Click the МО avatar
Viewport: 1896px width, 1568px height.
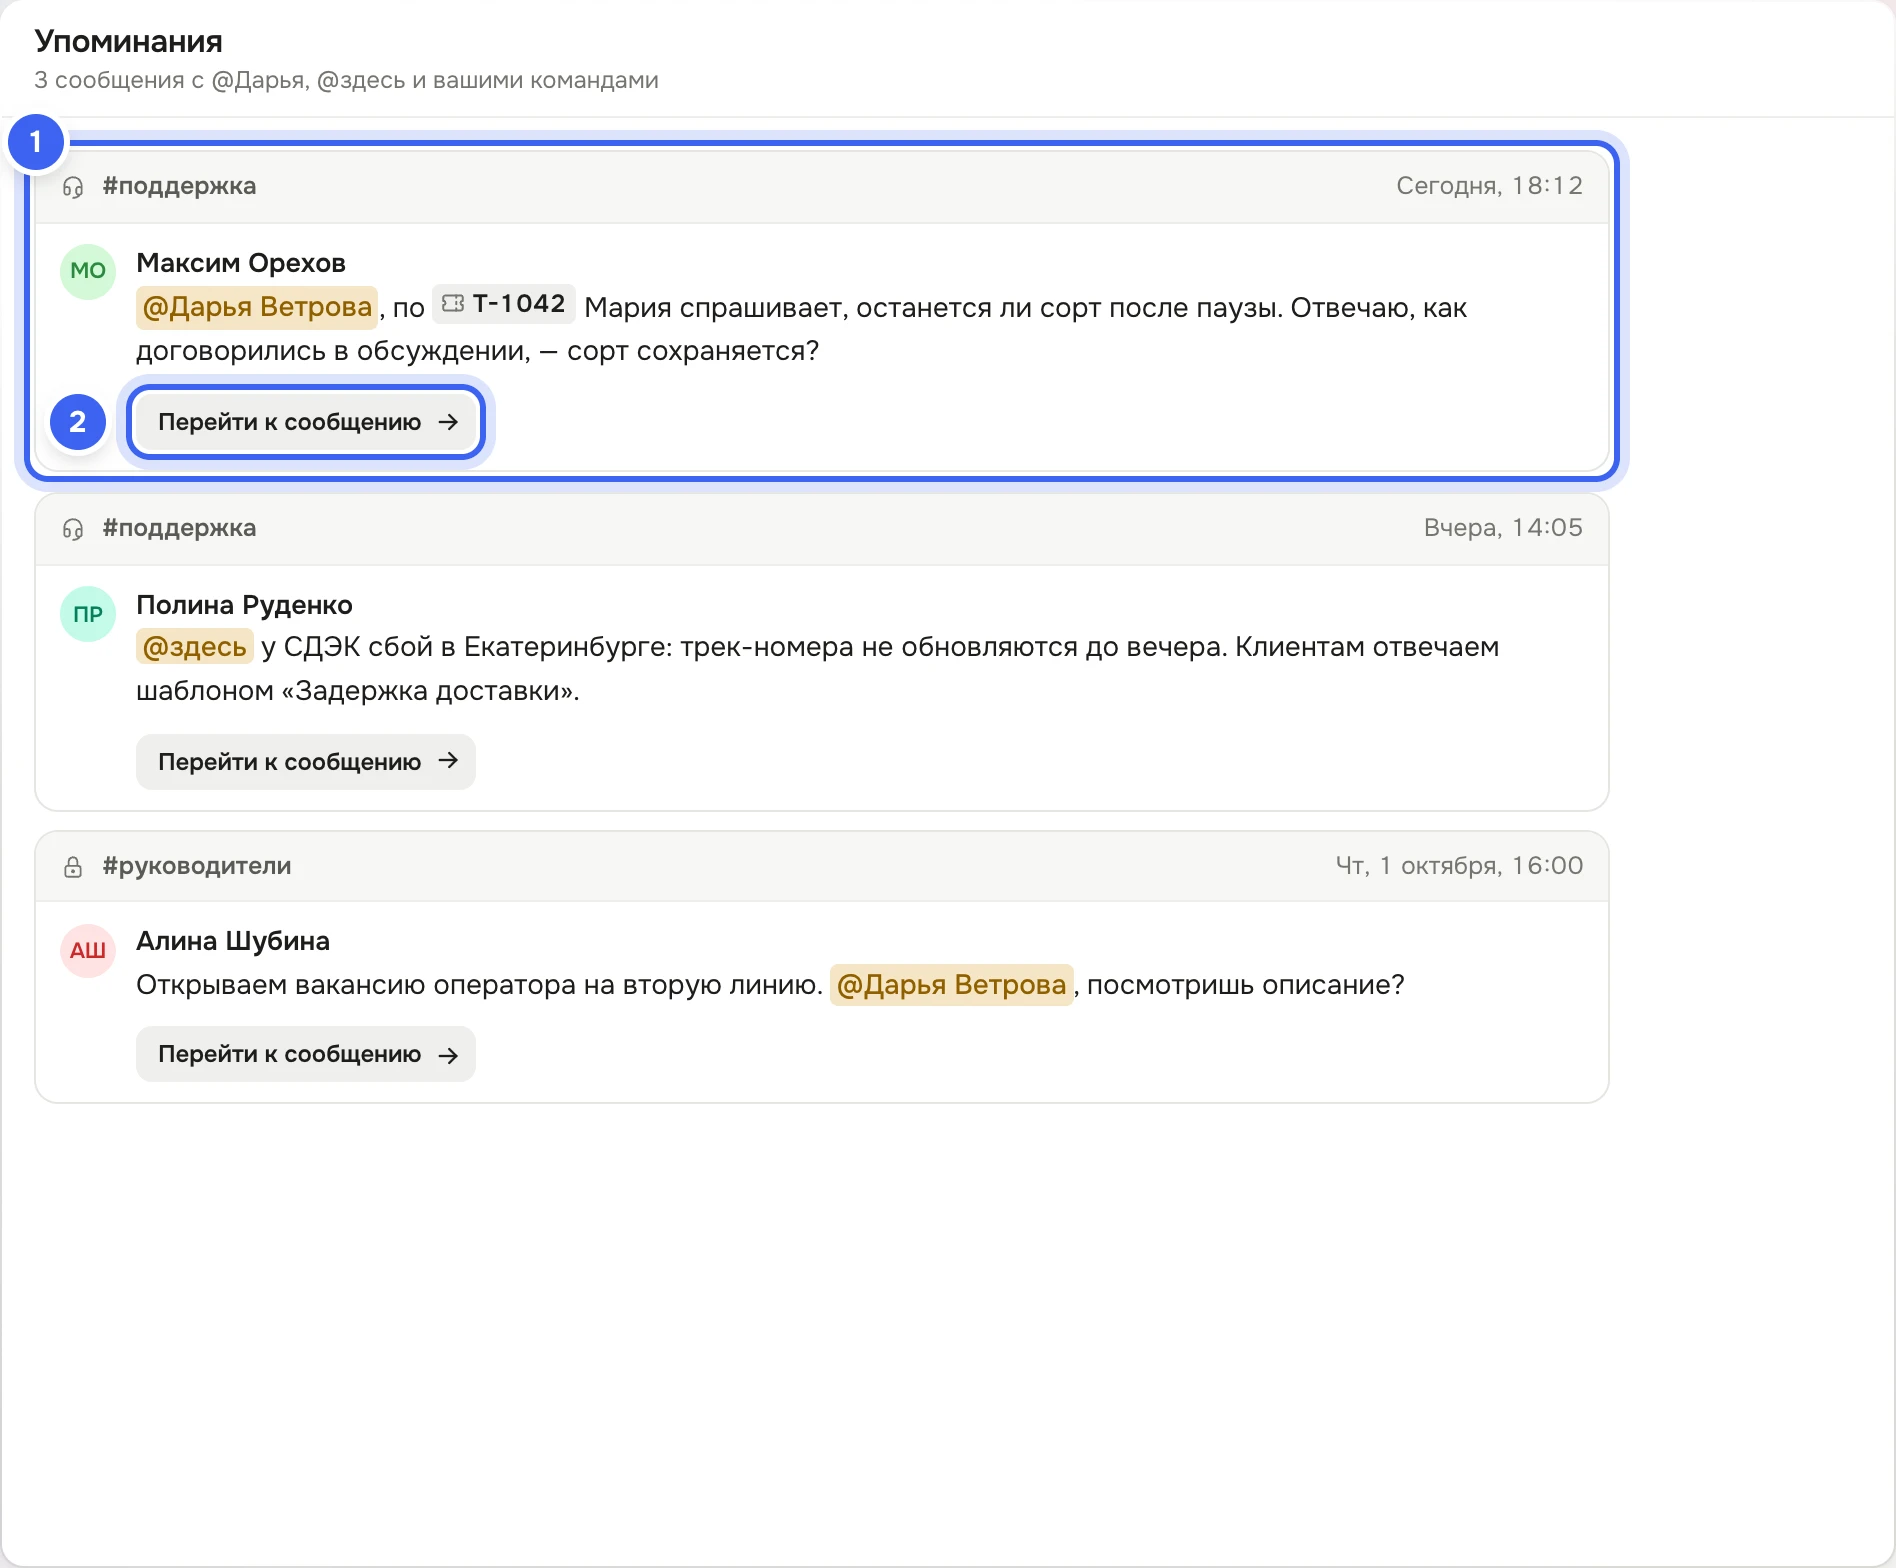[x=88, y=271]
